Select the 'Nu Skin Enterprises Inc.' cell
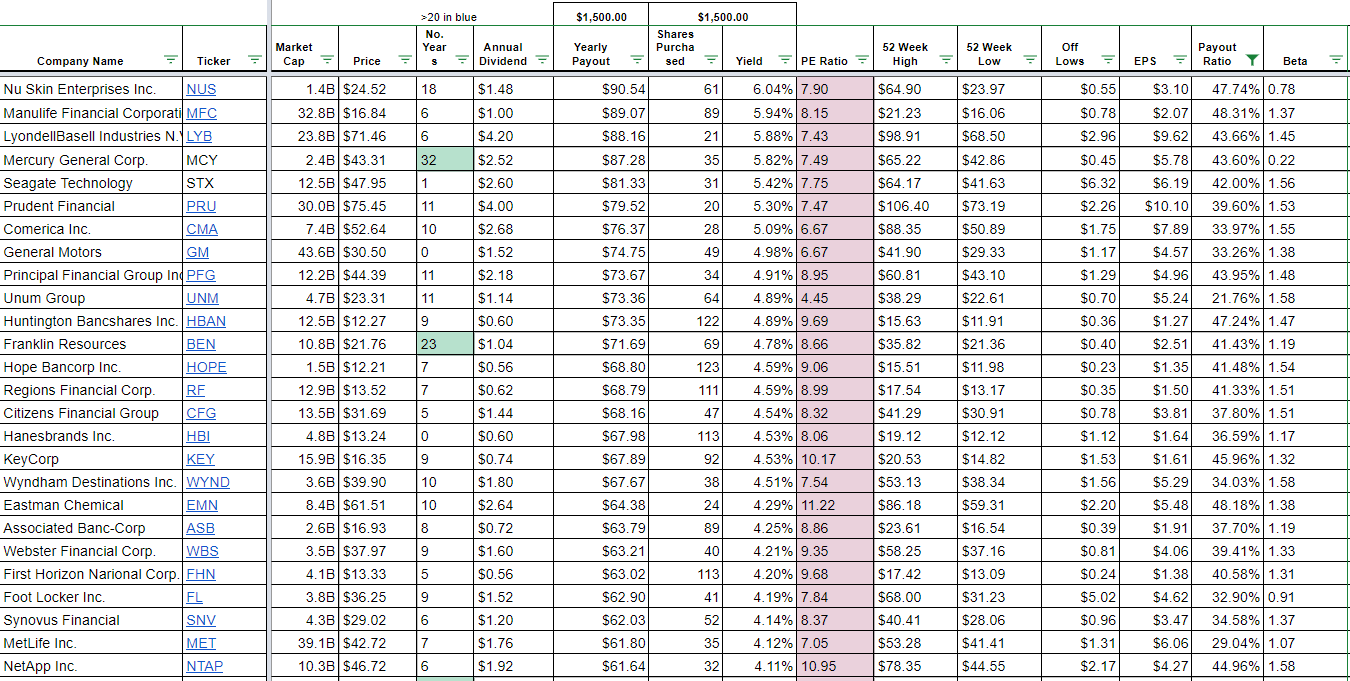 coord(92,90)
